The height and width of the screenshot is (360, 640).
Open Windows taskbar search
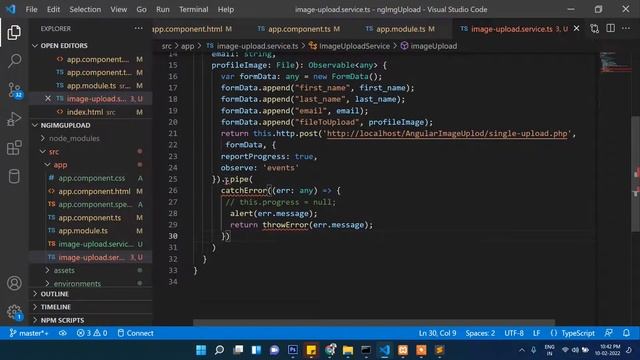(219, 350)
